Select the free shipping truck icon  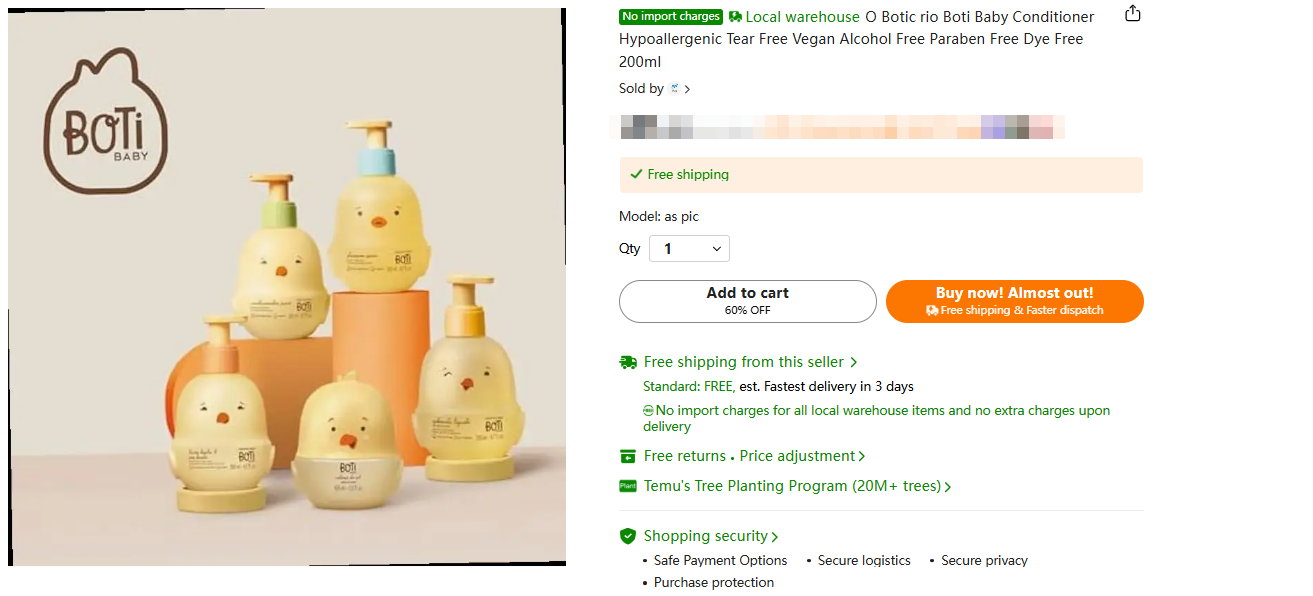pos(629,361)
